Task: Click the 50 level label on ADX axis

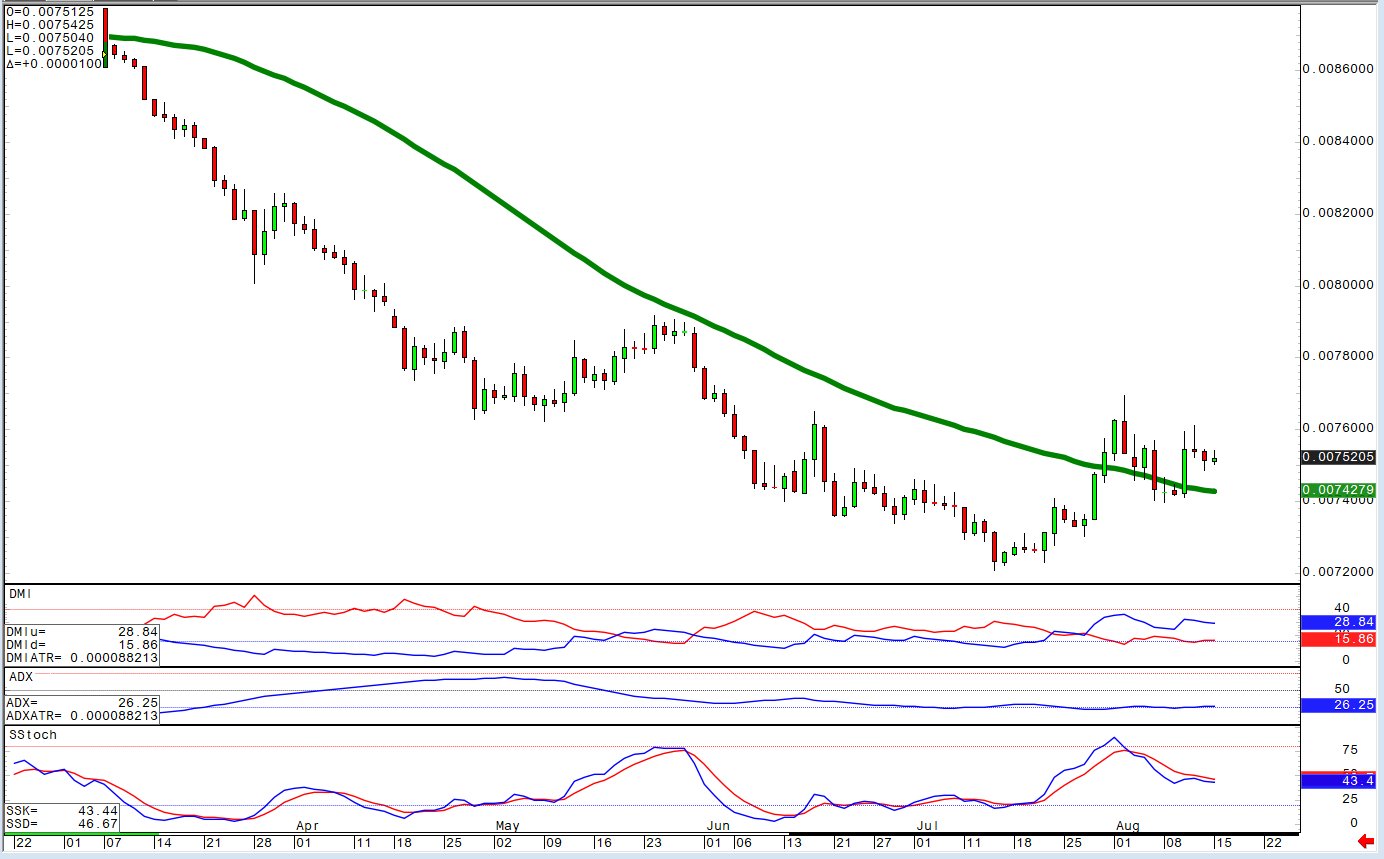Action: (x=1342, y=689)
